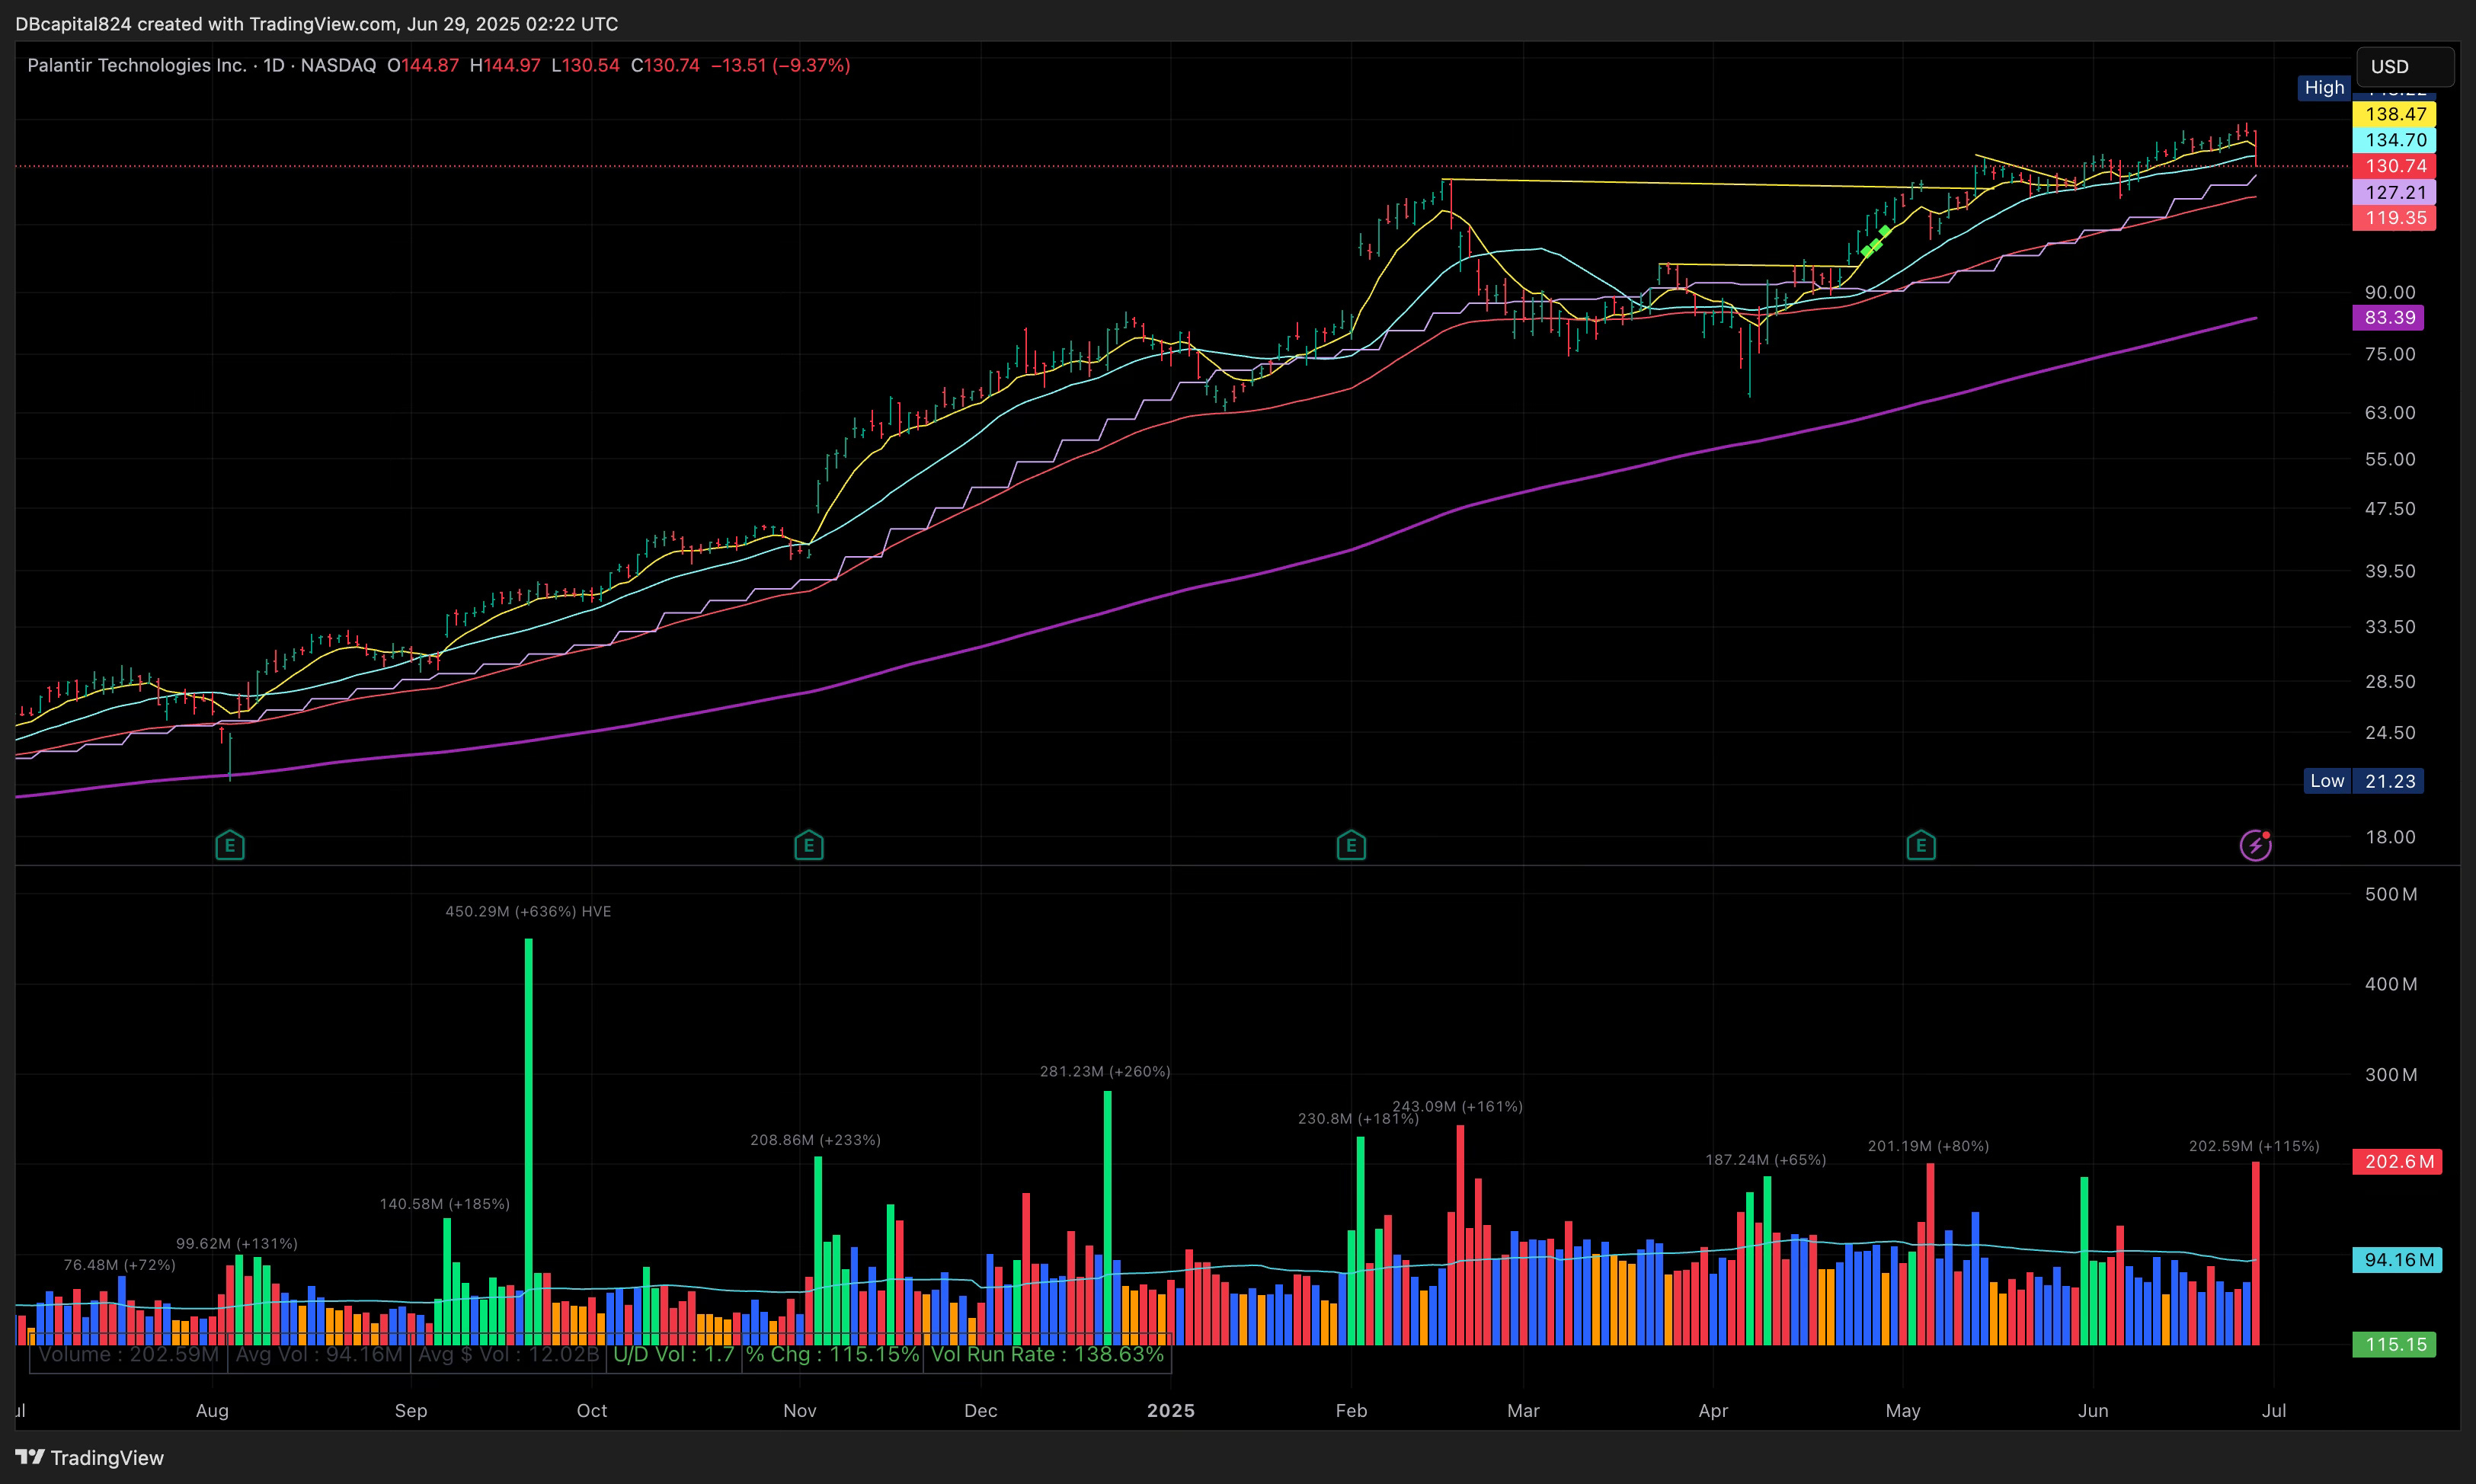
Task: Click the Palantir Technologies Inc. symbol title
Action: click(x=137, y=65)
